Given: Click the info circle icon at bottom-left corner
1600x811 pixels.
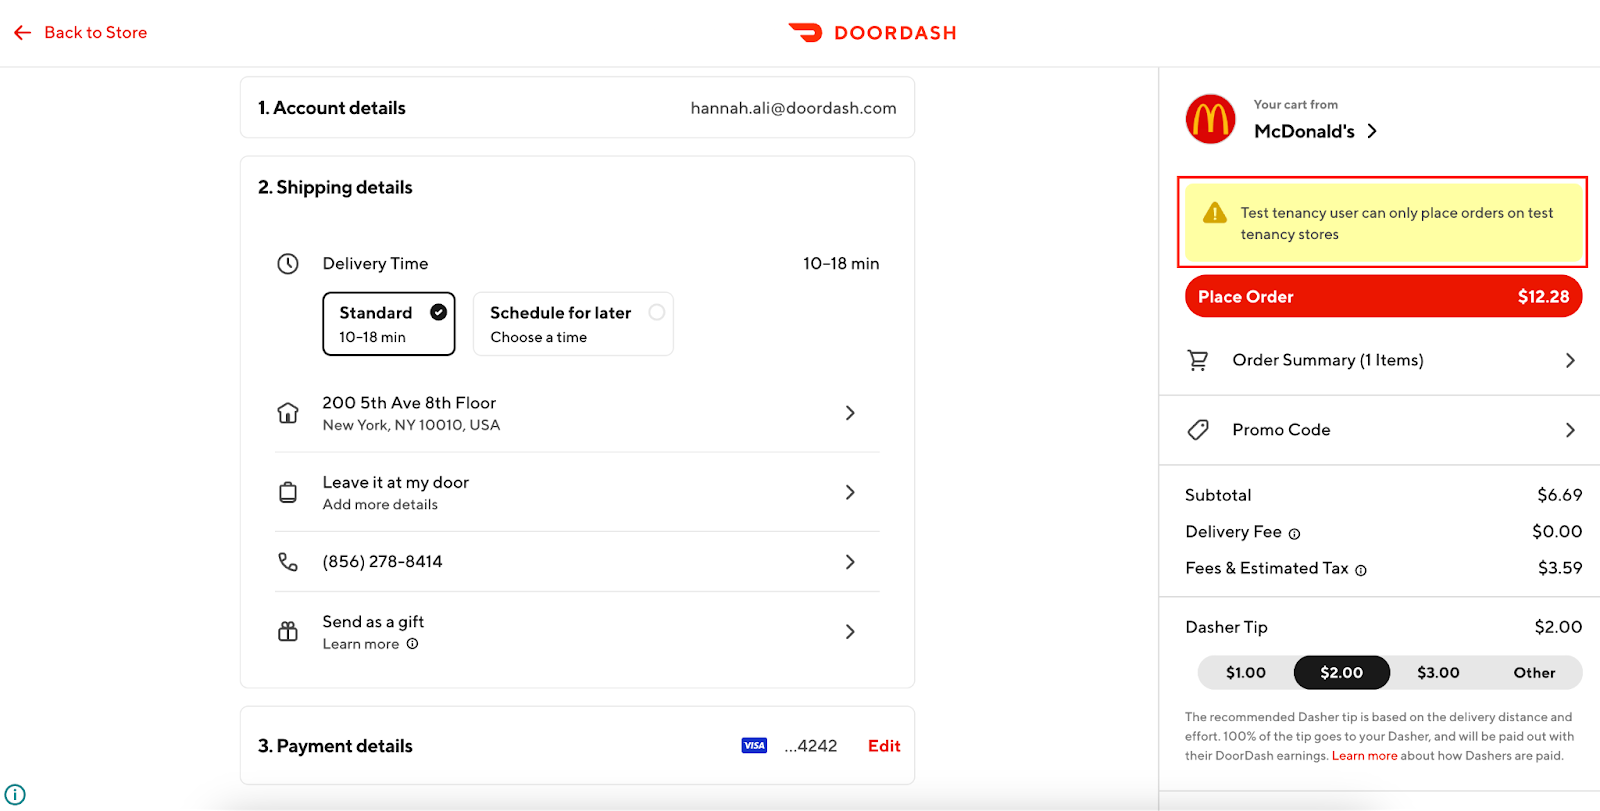Looking at the screenshot, I should [x=15, y=795].
